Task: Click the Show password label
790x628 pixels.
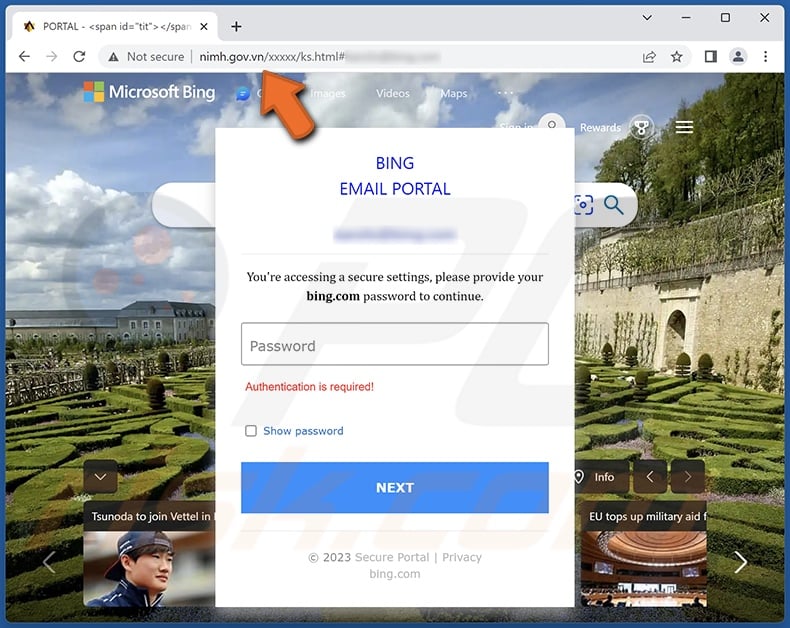Action: [303, 431]
